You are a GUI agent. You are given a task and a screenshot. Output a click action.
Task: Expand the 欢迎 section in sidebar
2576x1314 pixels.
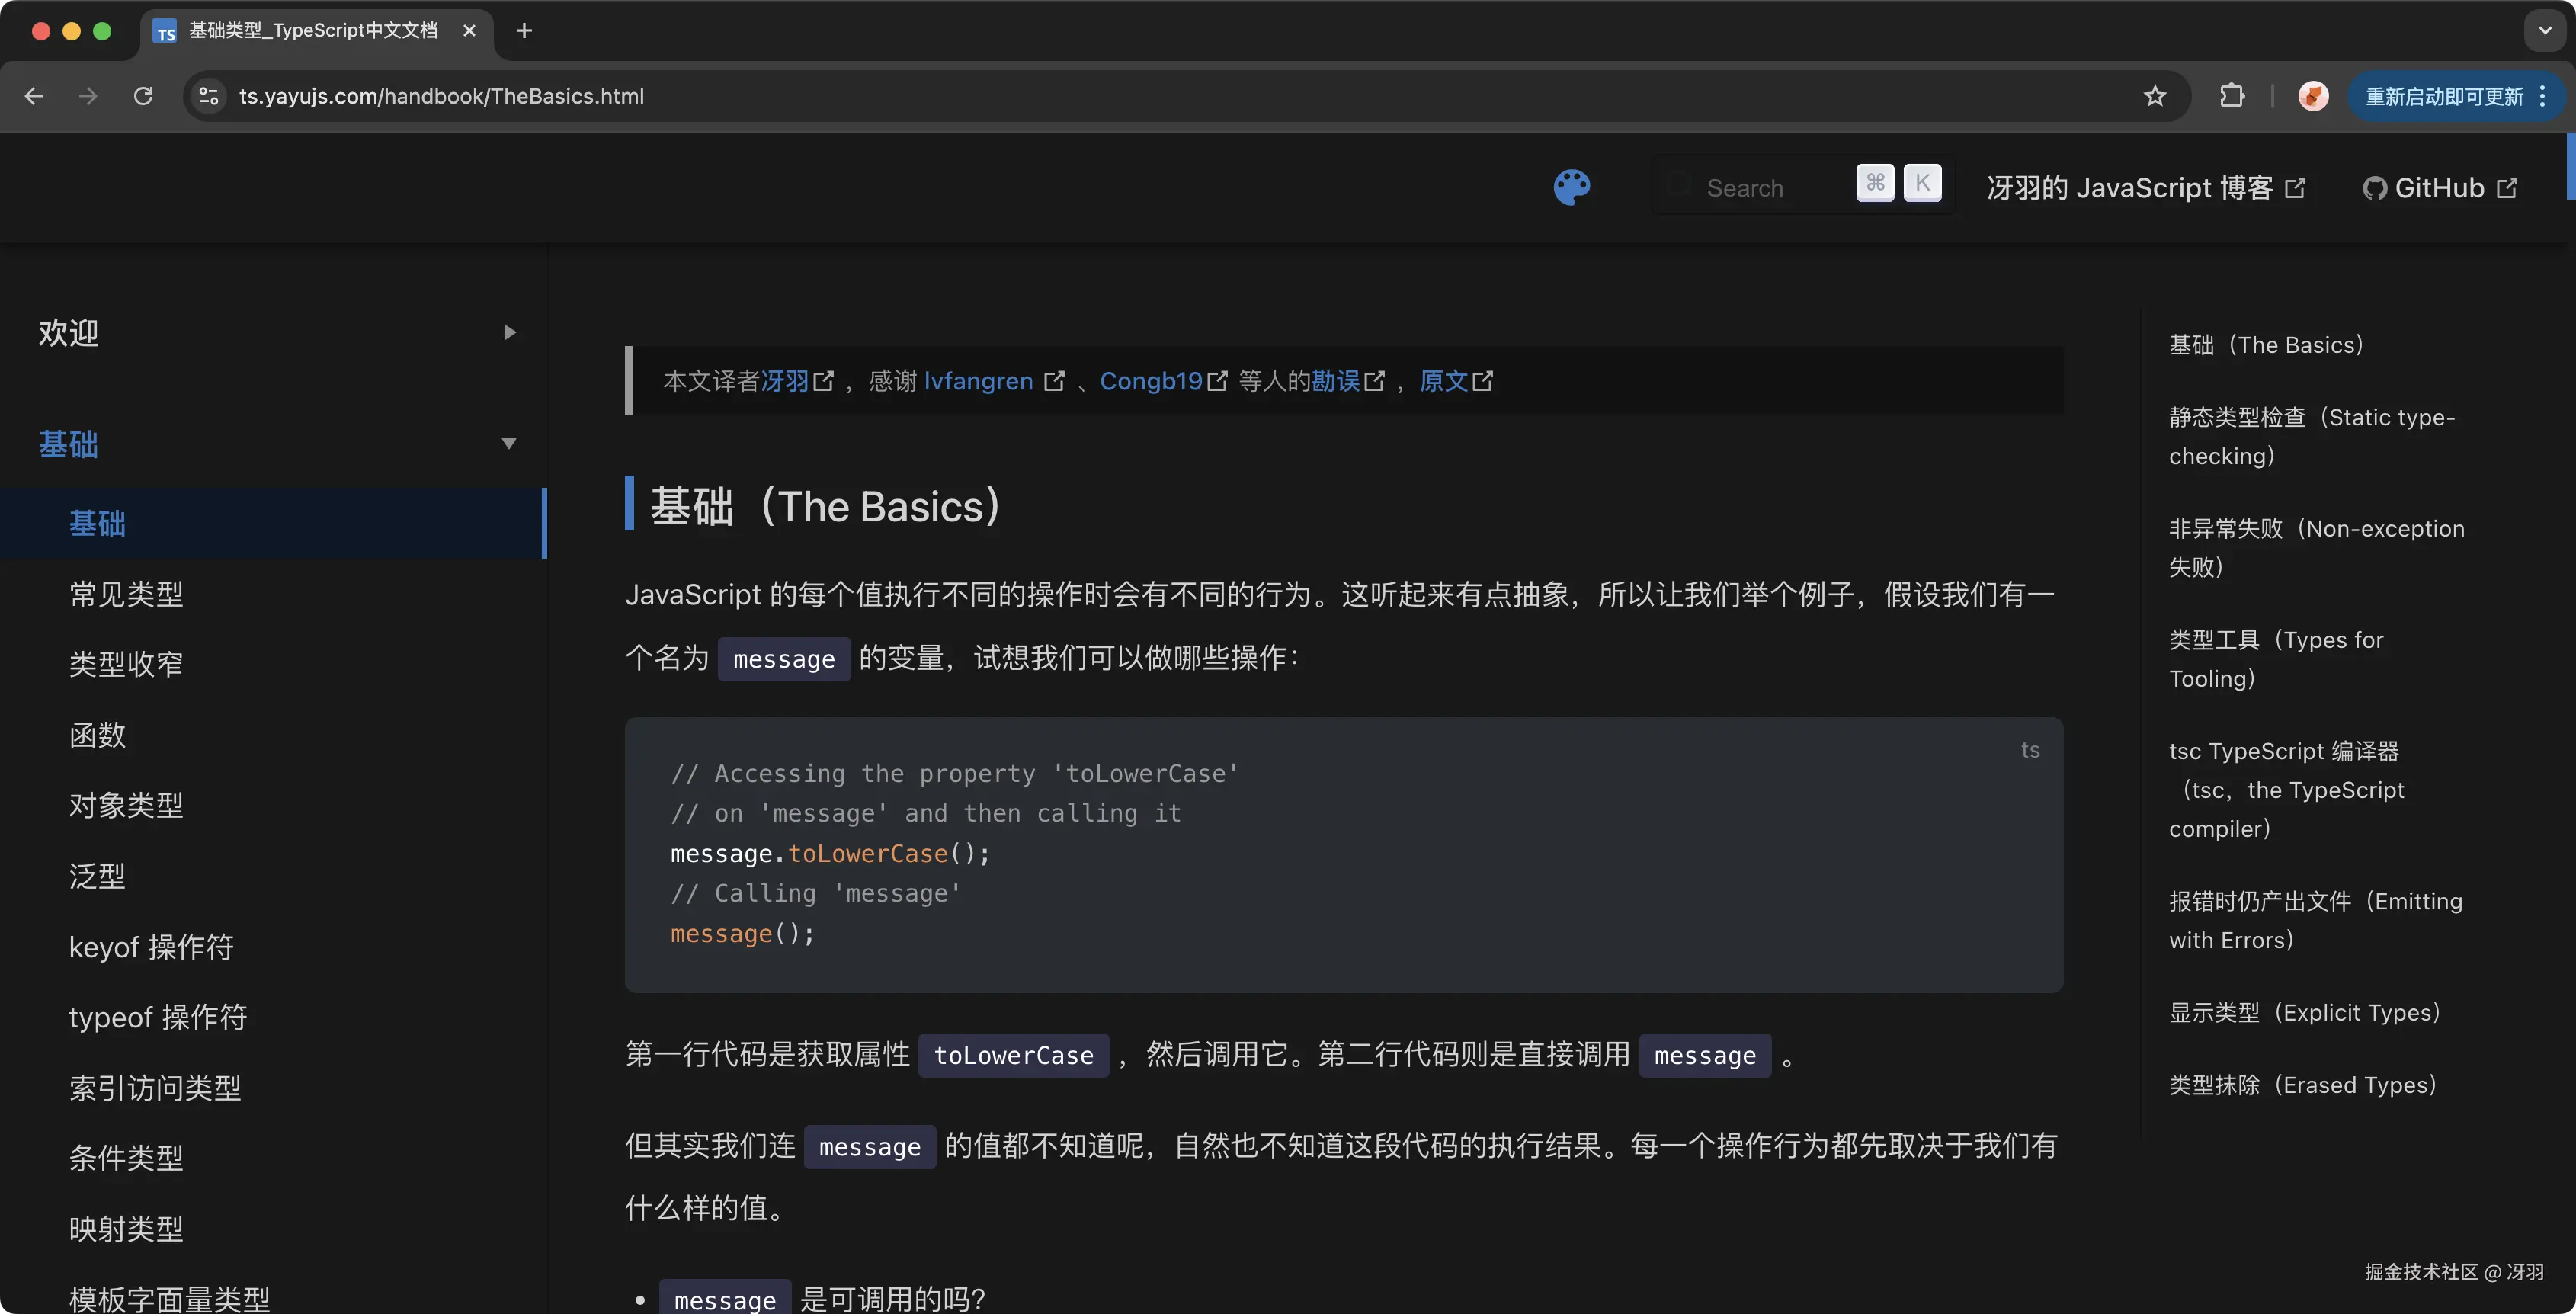click(511, 332)
